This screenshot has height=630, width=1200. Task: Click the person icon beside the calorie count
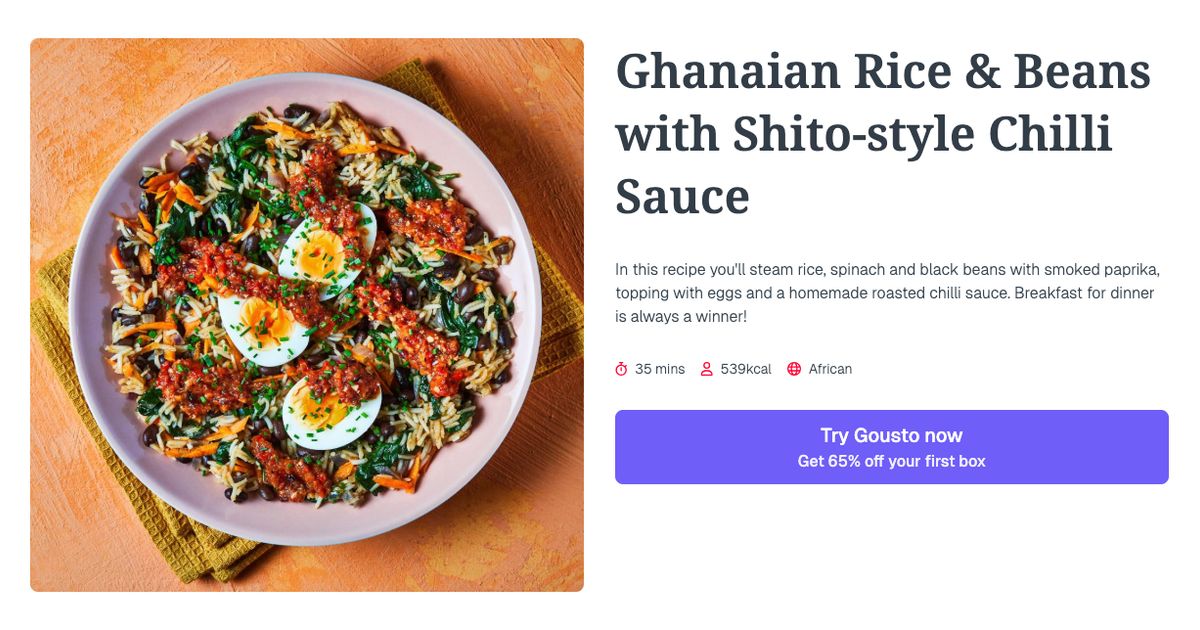coord(709,368)
